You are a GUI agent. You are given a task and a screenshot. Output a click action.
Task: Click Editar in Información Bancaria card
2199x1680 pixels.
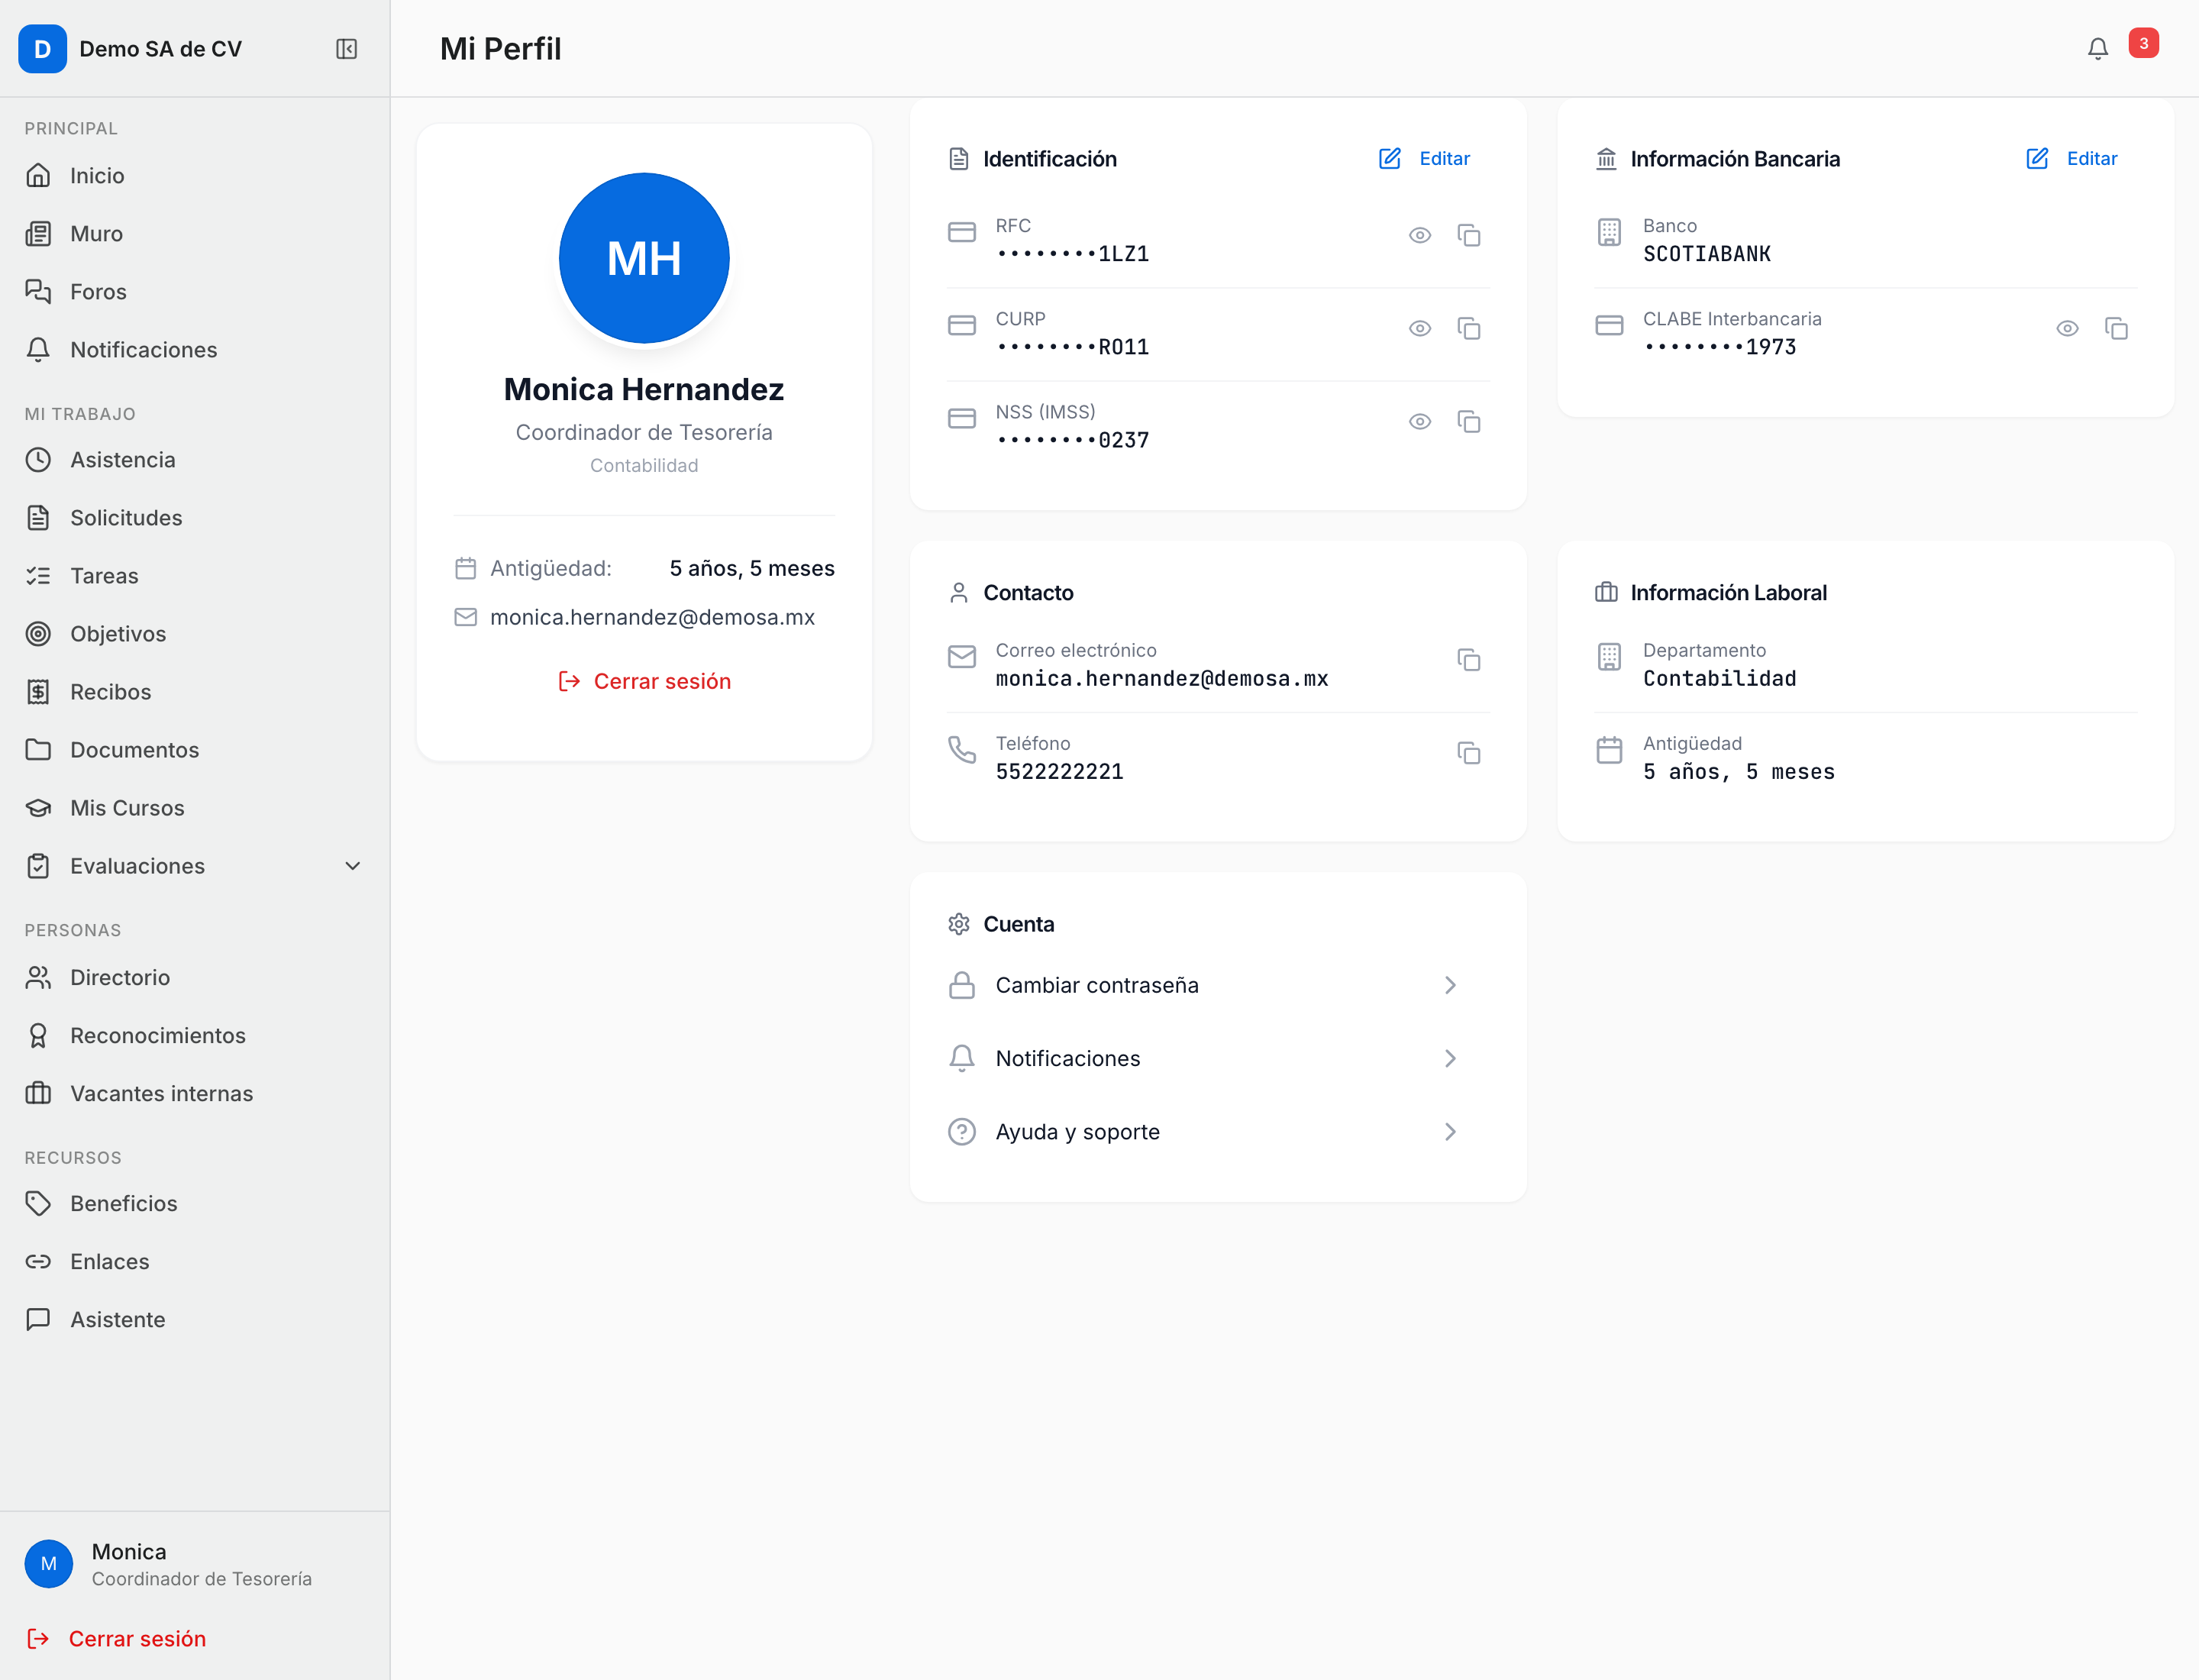pyautogui.click(x=2072, y=158)
